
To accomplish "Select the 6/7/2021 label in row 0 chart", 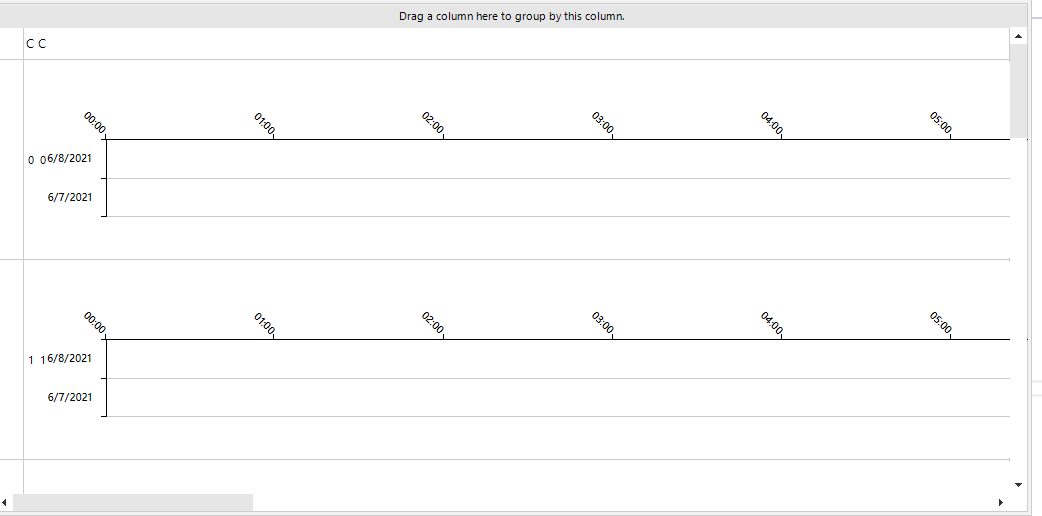I will tap(70, 197).
